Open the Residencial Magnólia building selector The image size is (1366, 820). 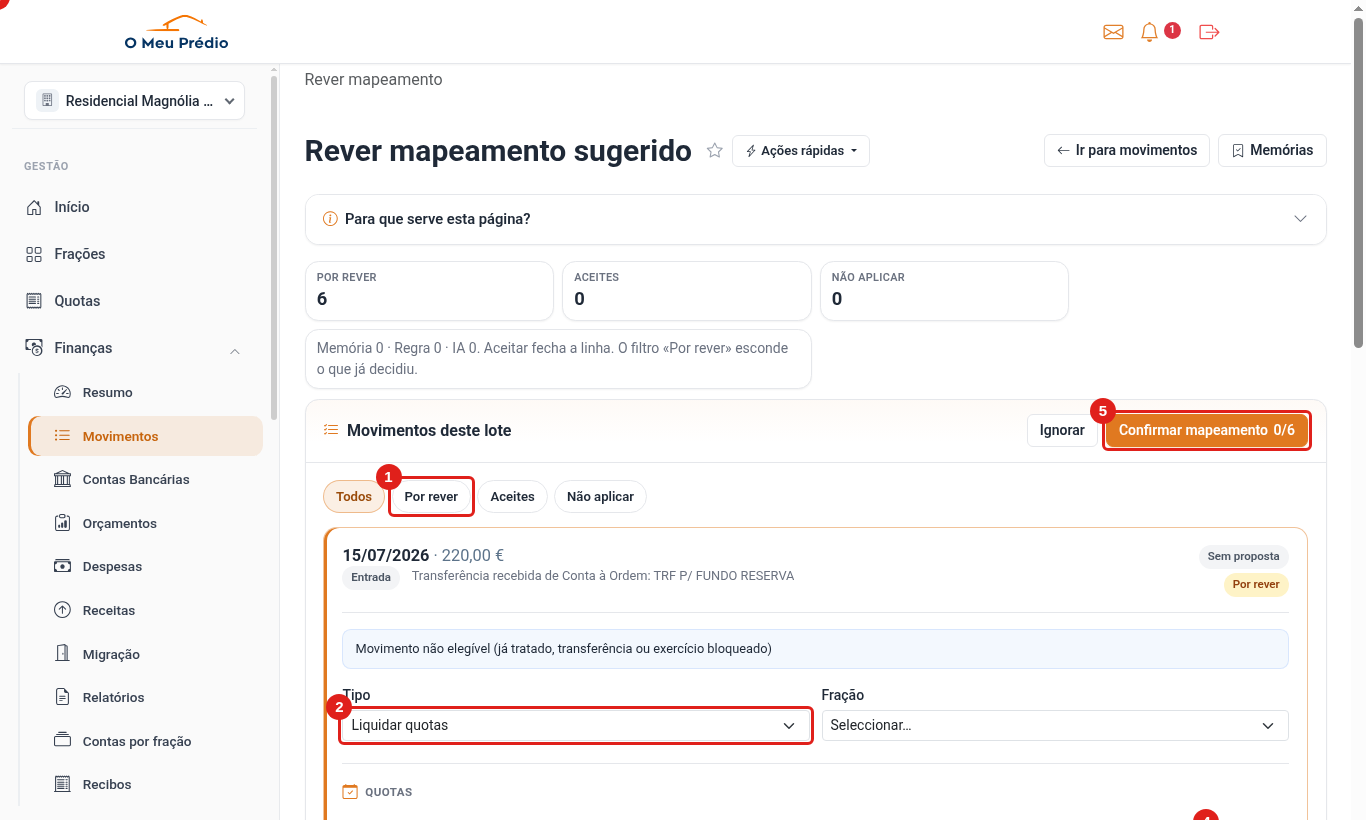tap(134, 101)
